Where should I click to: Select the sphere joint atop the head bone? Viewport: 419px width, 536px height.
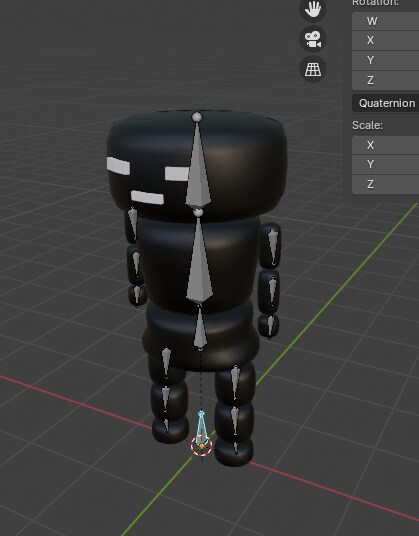[197, 117]
